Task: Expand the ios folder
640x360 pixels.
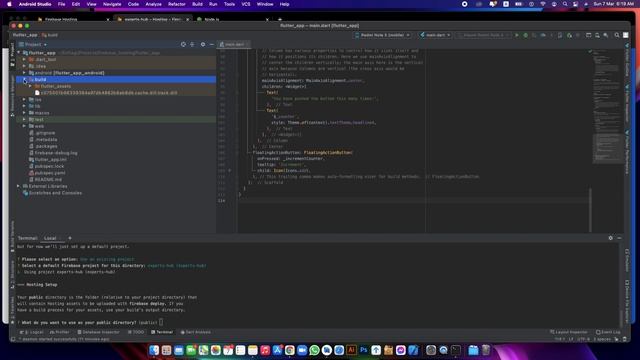Action: click(x=24, y=99)
